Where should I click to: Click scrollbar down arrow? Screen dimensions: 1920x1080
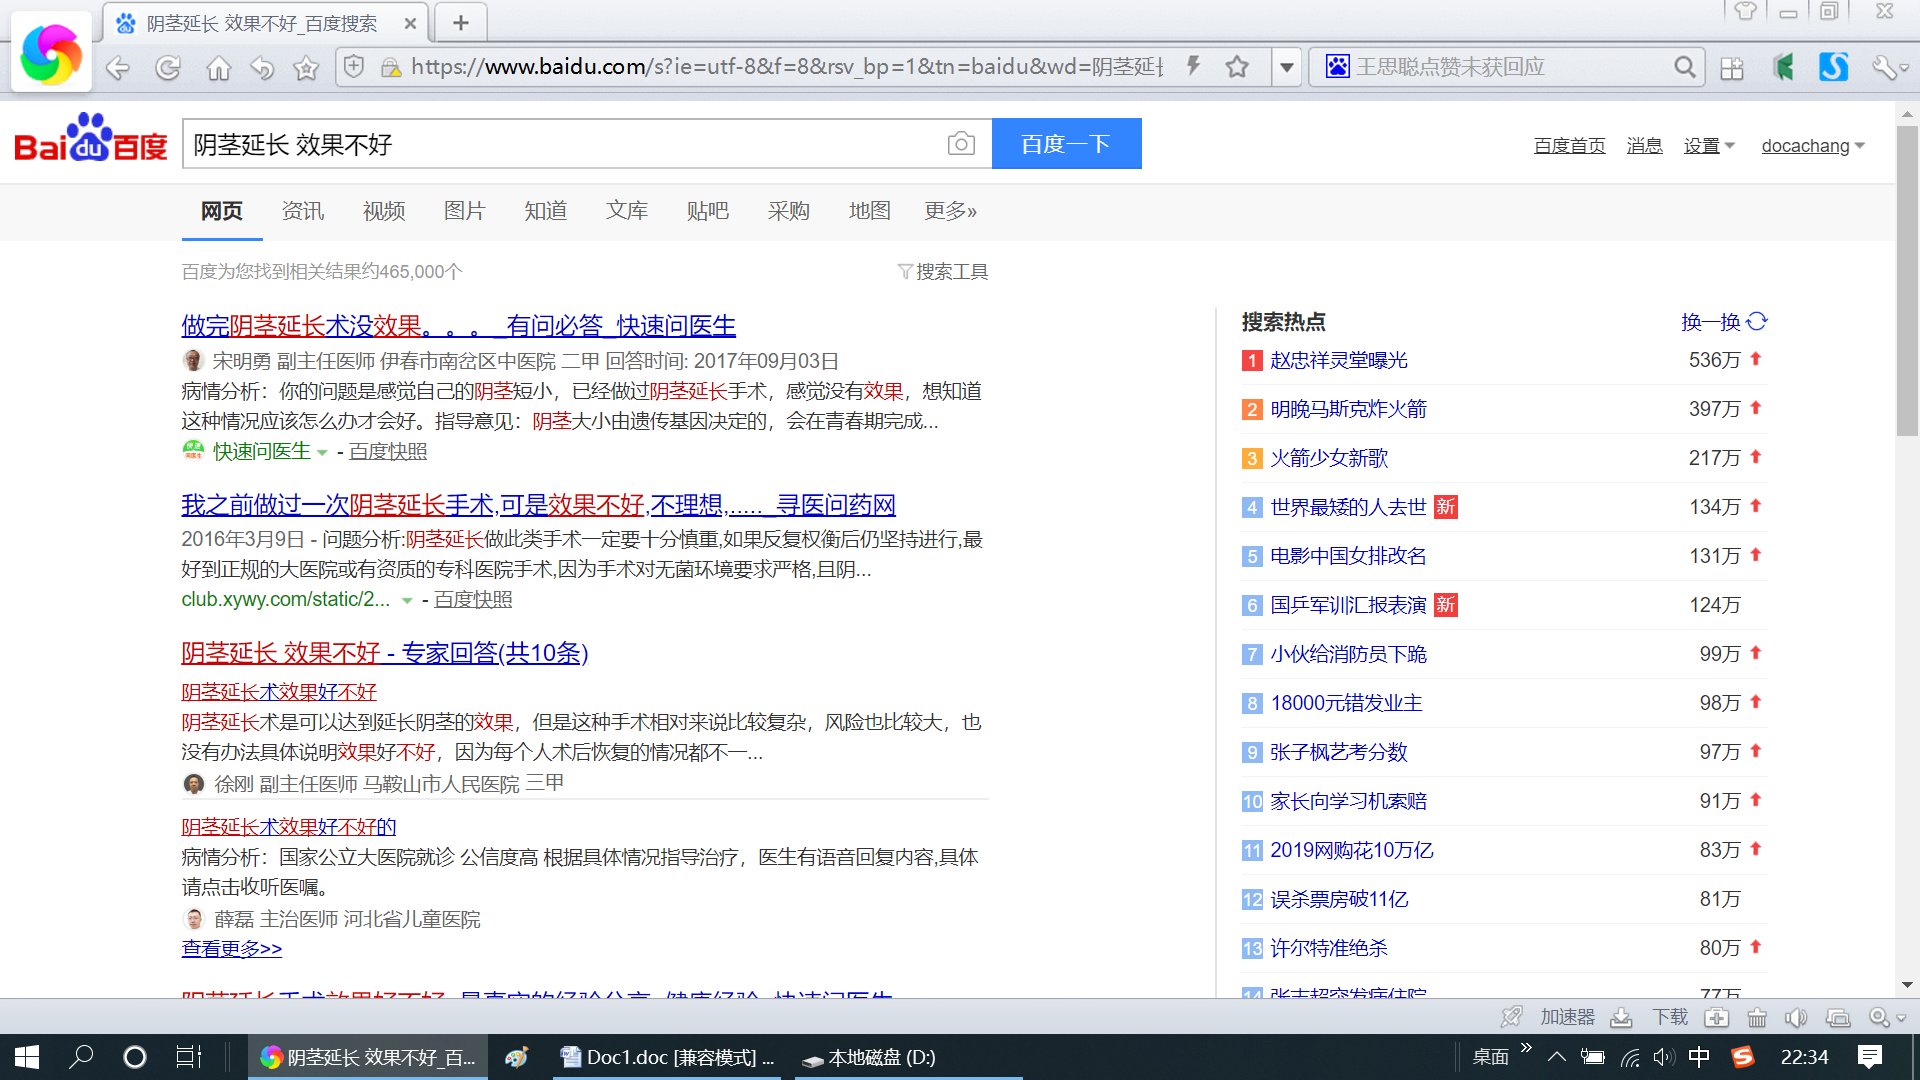pyautogui.click(x=1907, y=985)
